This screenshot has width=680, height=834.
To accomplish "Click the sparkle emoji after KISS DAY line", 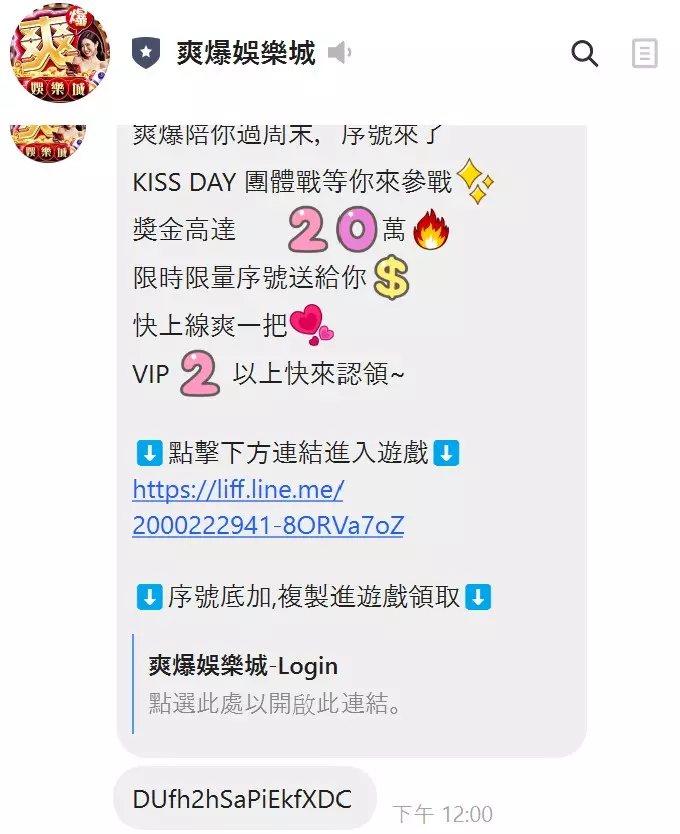I will [x=475, y=181].
